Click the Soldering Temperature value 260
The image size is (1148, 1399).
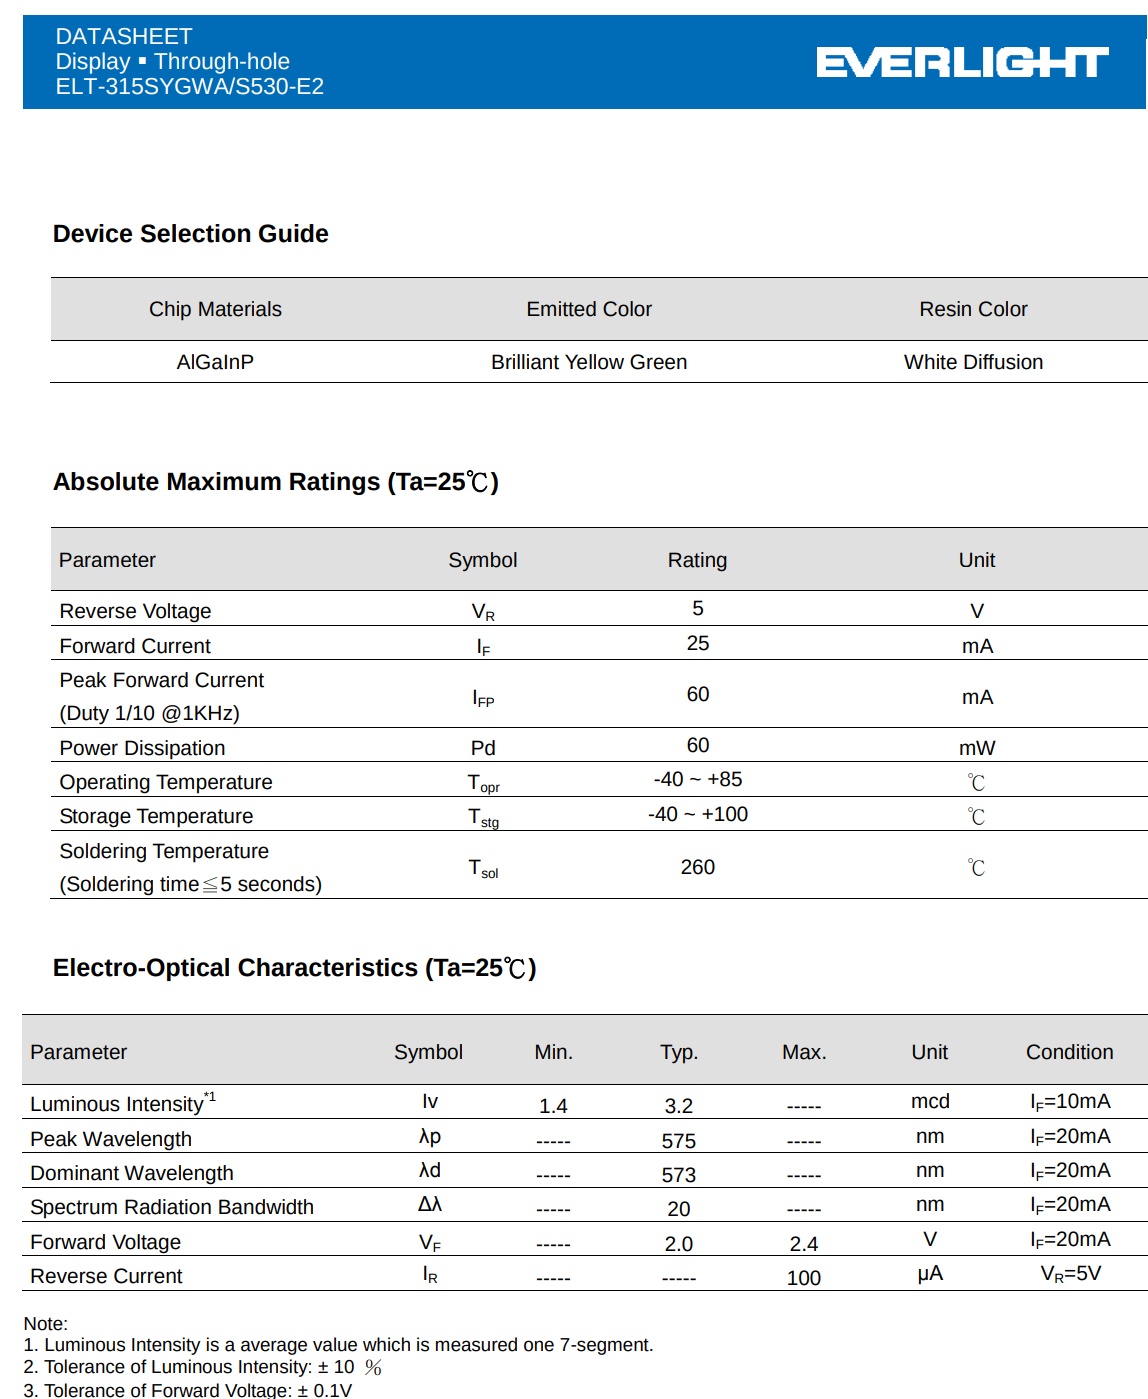click(698, 867)
